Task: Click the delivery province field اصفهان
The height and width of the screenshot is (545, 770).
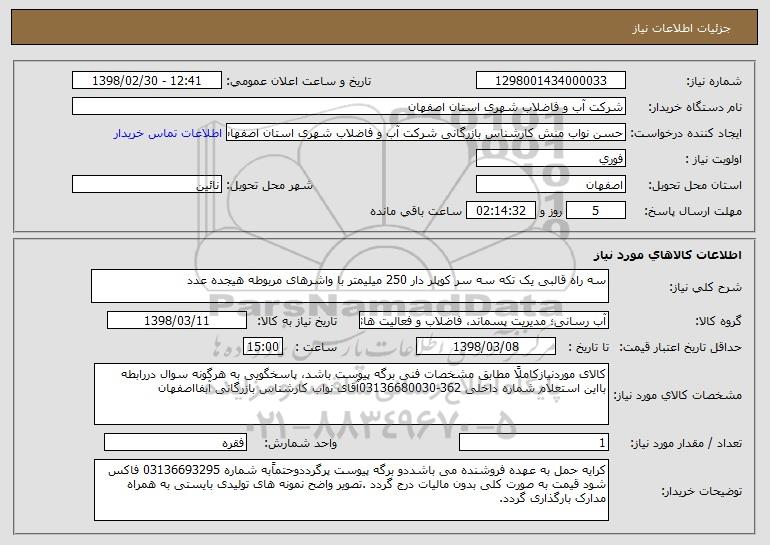Action: pyautogui.click(x=550, y=185)
